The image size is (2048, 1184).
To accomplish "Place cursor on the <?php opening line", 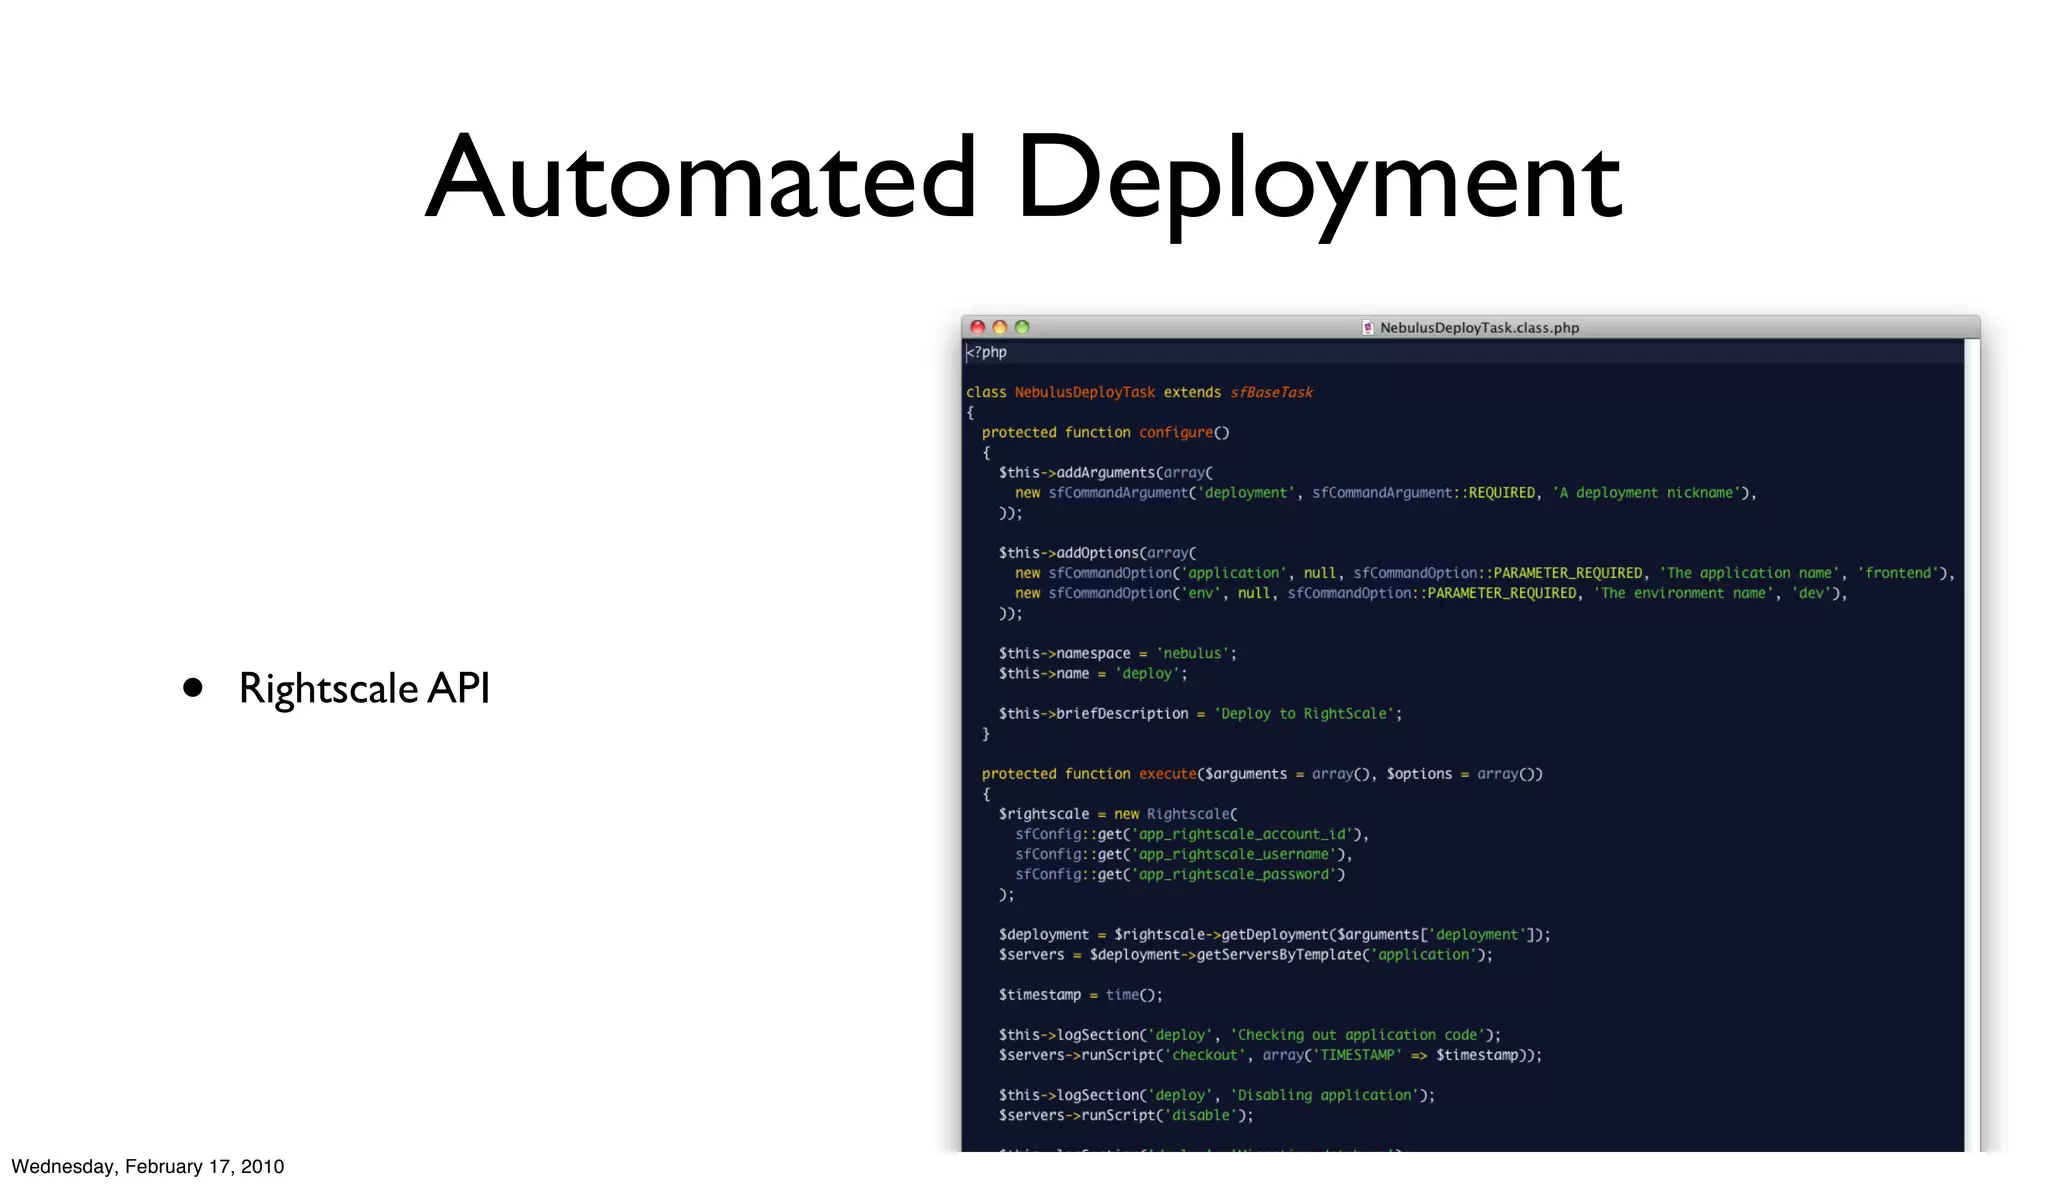I will click(987, 352).
